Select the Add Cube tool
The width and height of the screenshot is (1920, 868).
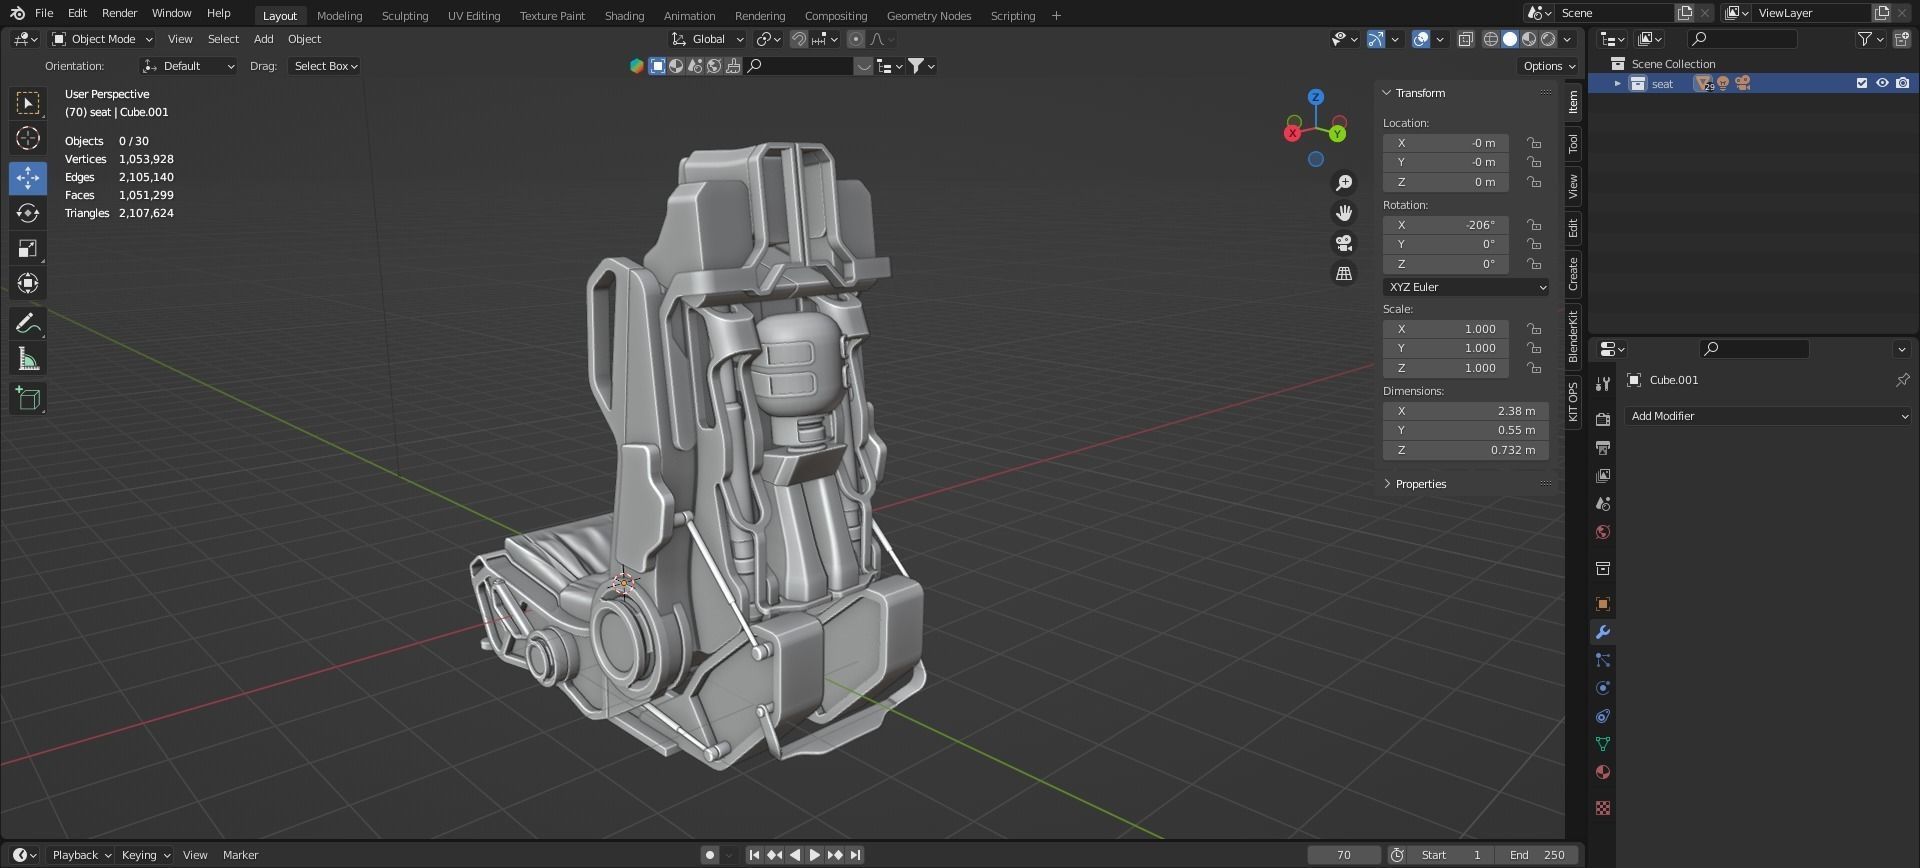[x=28, y=399]
